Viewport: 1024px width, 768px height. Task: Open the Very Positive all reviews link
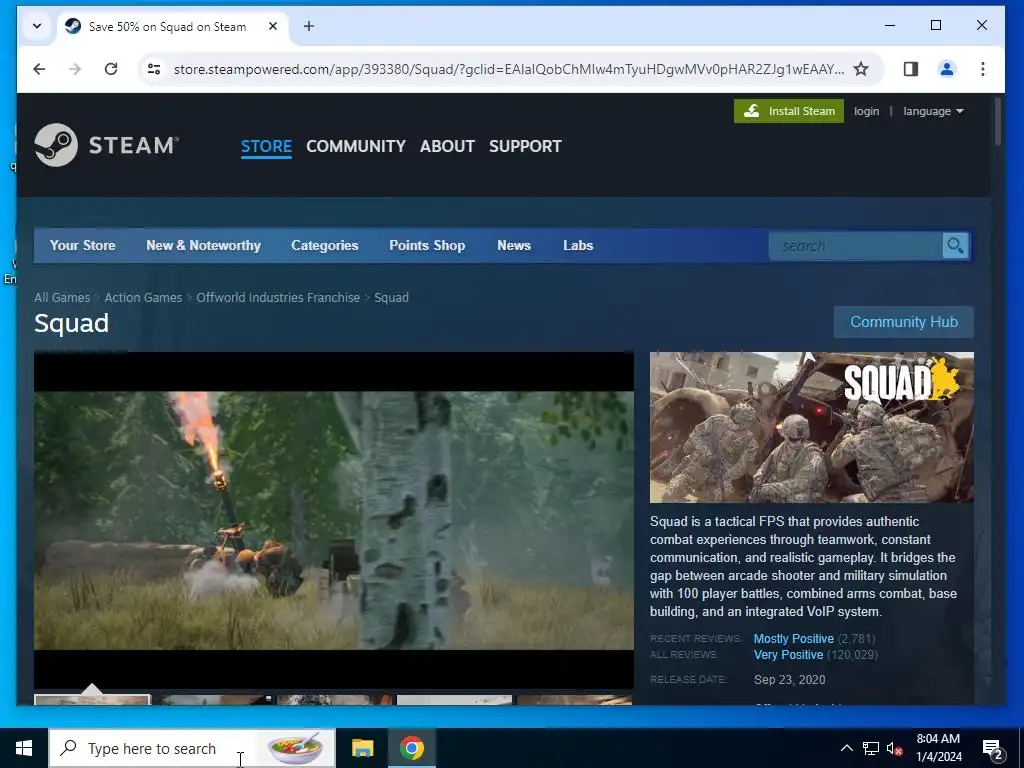coord(788,655)
